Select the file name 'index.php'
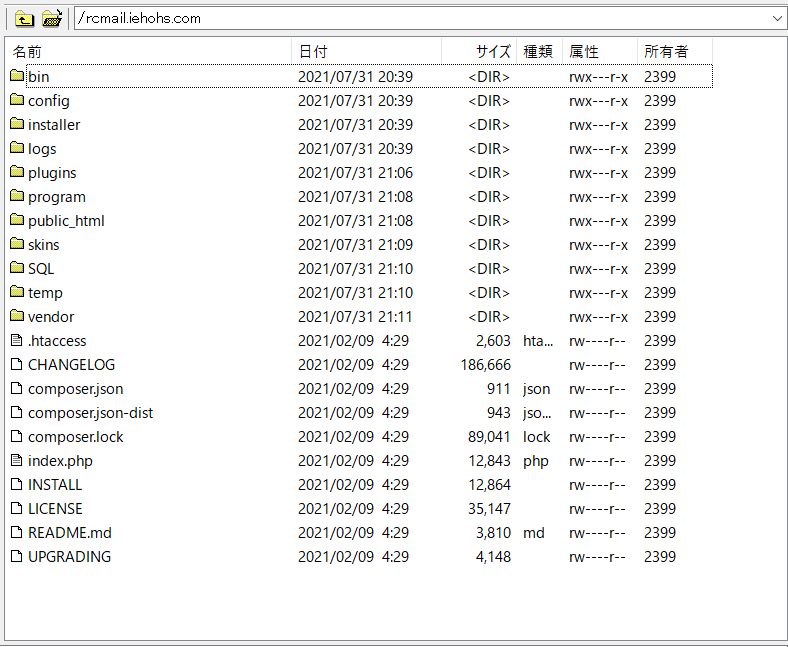This screenshot has height=647, width=788. 60,460
